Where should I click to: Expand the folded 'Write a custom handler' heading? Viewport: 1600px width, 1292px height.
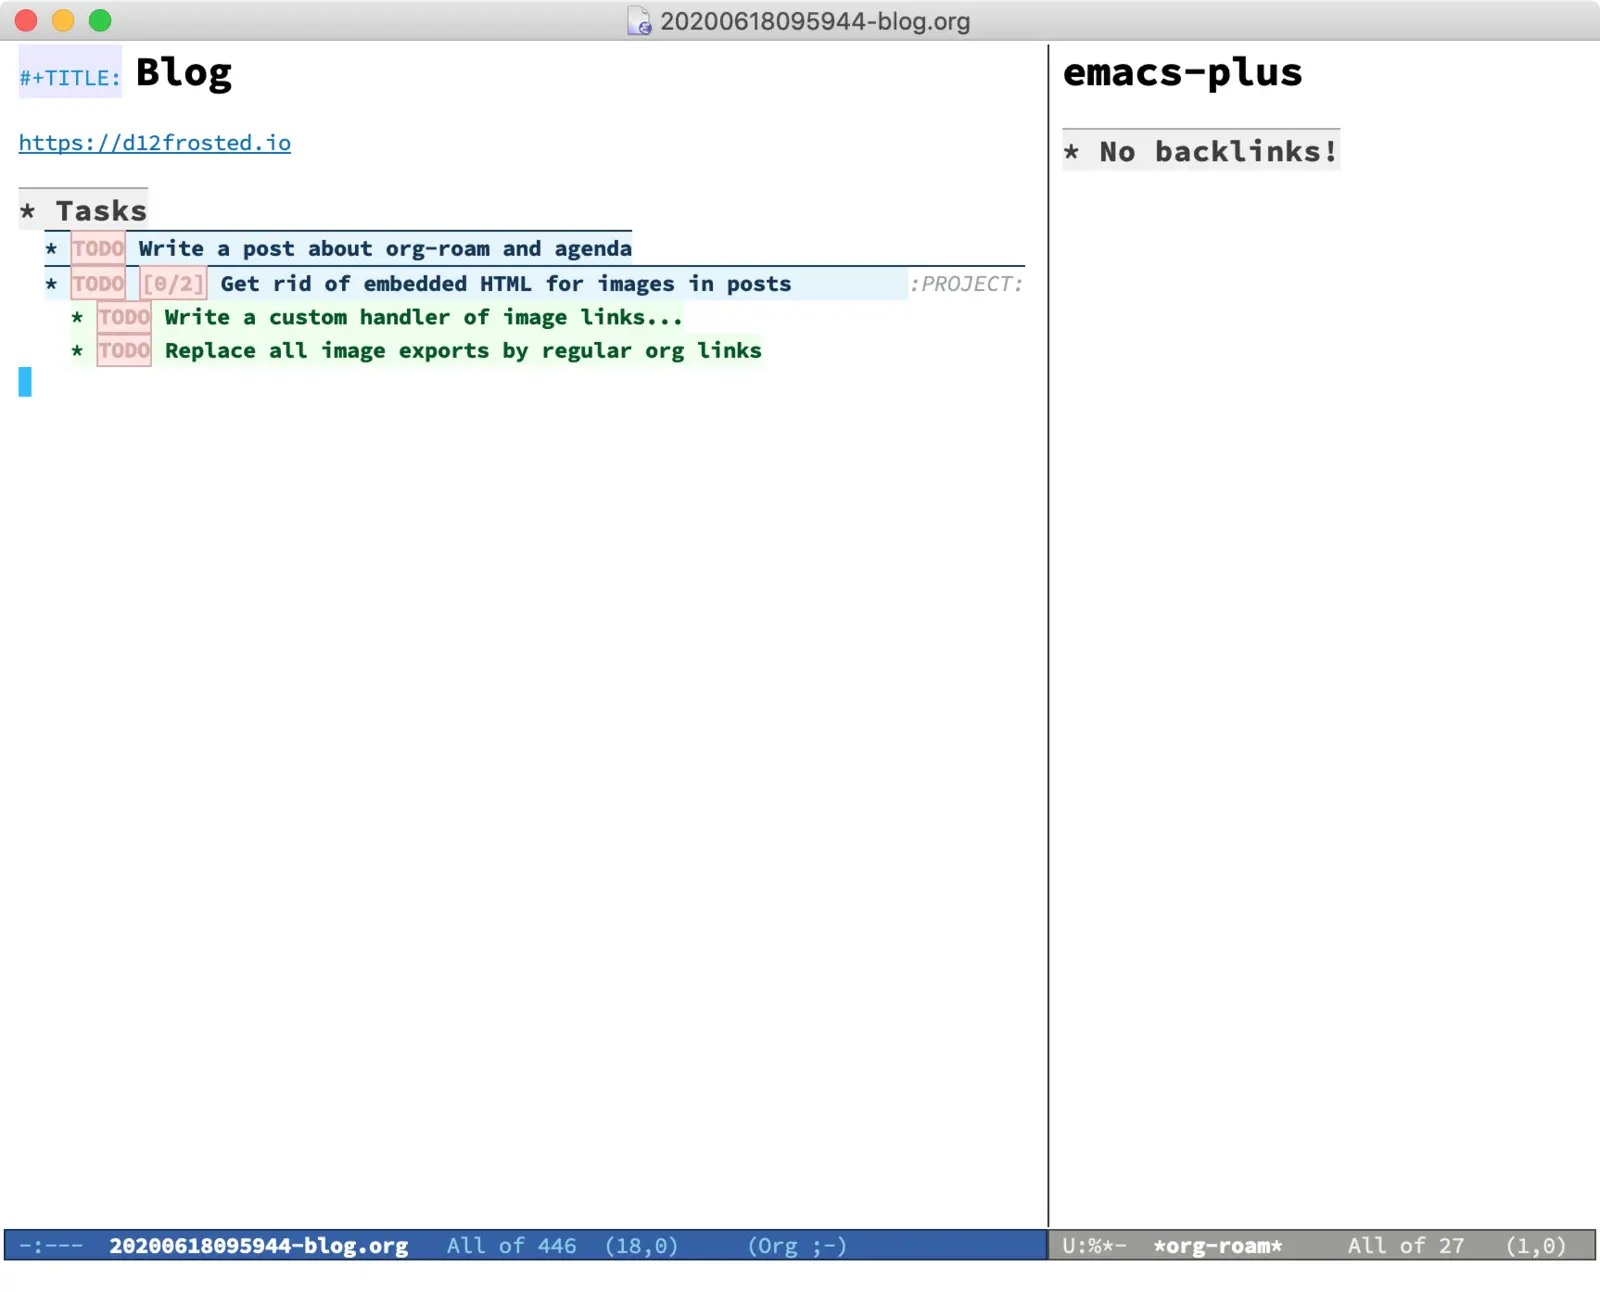tap(423, 318)
